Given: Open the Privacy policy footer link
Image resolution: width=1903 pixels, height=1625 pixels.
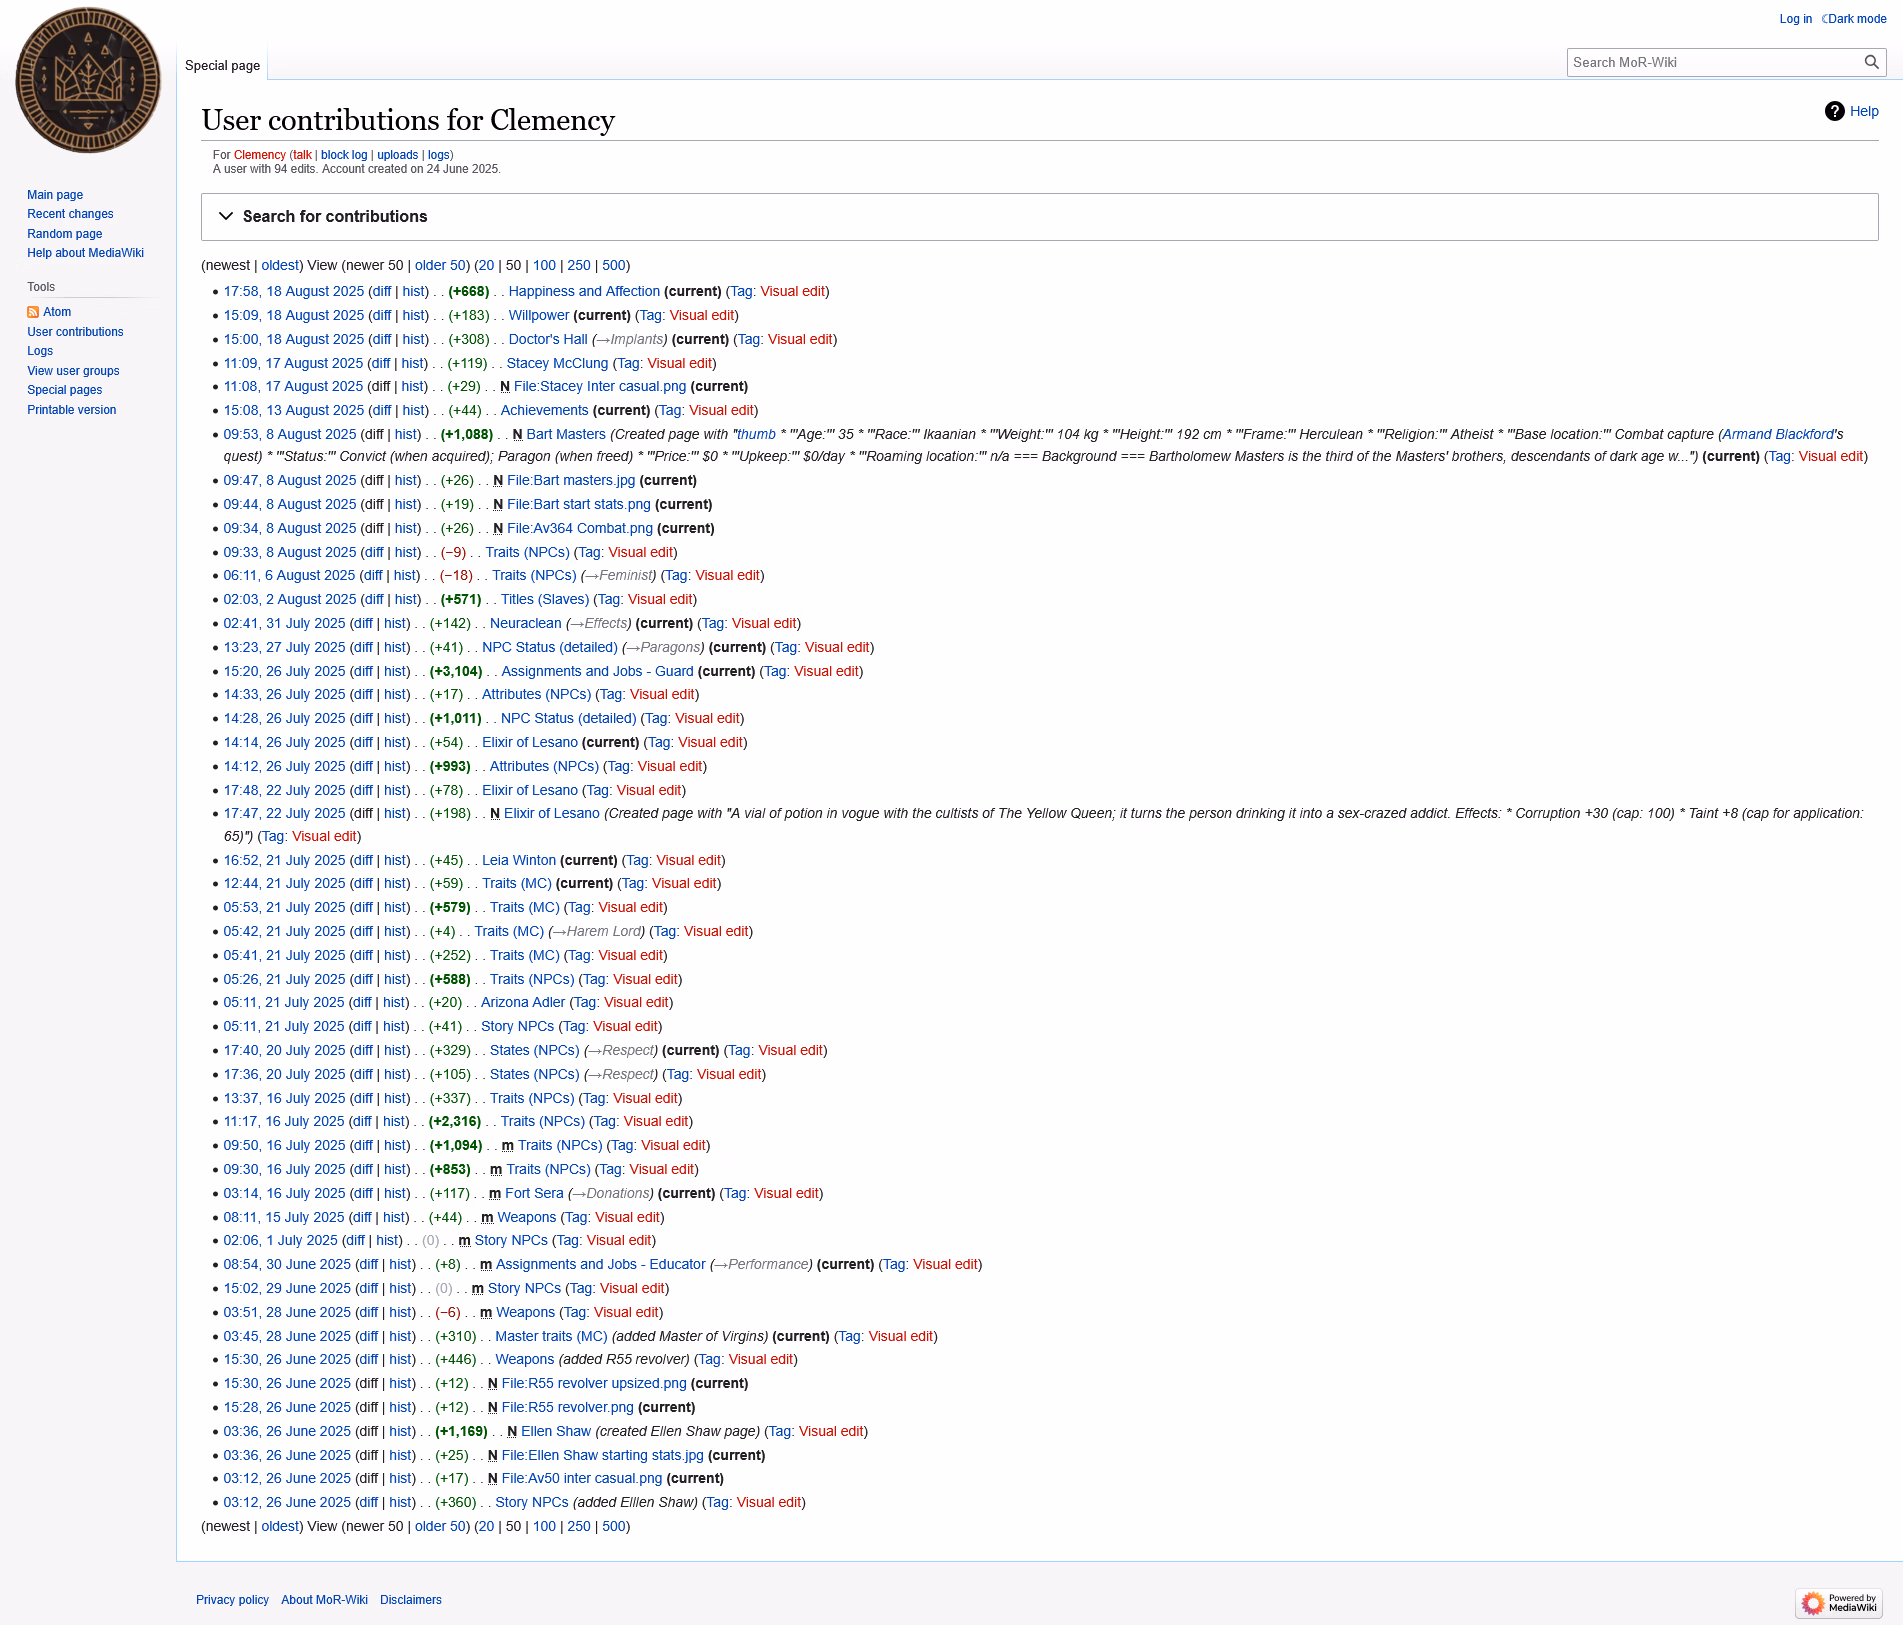Looking at the screenshot, I should 232,1600.
